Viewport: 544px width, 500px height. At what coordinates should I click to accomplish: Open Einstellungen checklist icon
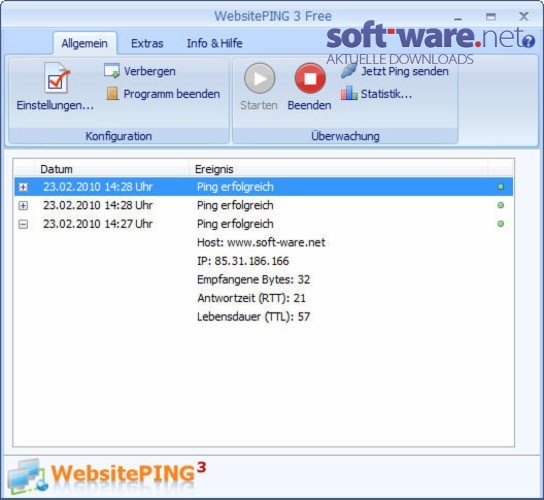pos(56,78)
